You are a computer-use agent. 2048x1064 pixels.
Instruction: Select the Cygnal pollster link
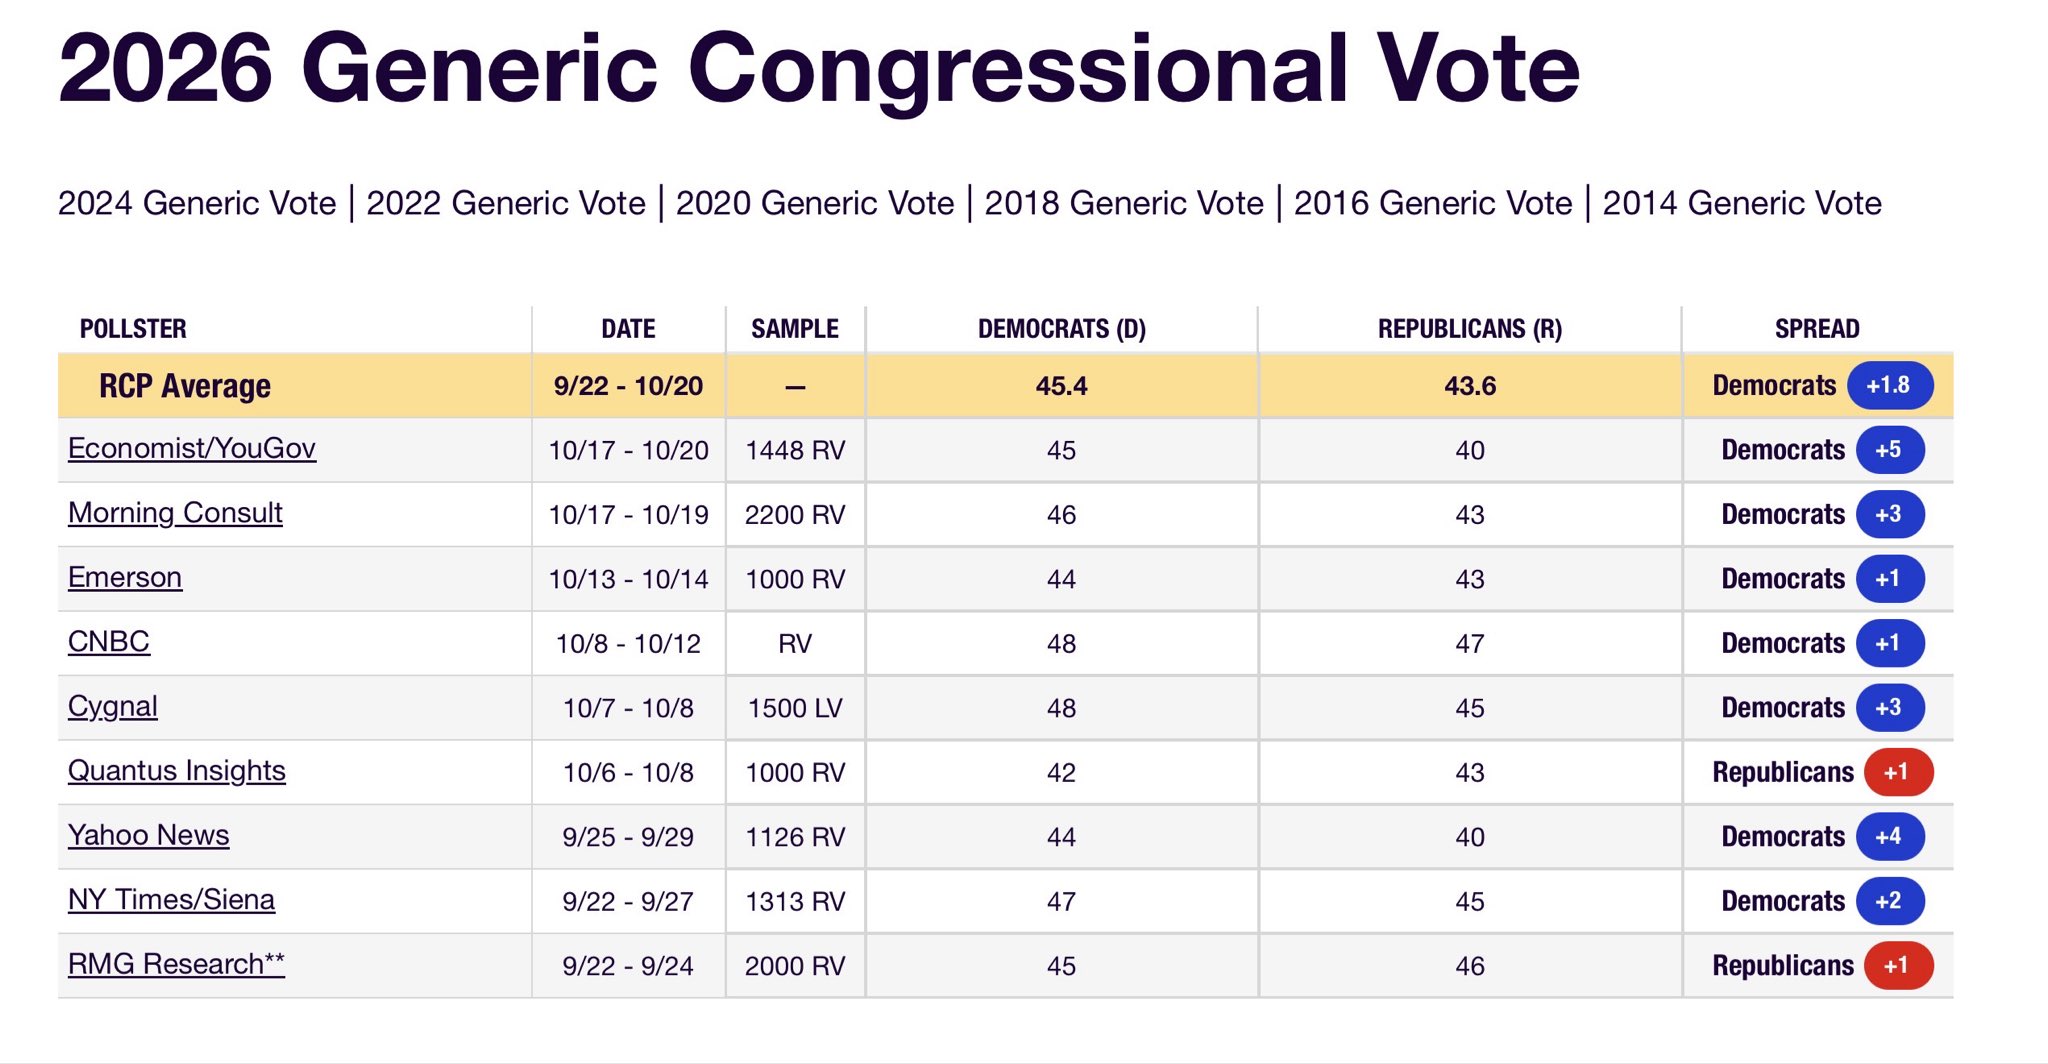coord(112,706)
